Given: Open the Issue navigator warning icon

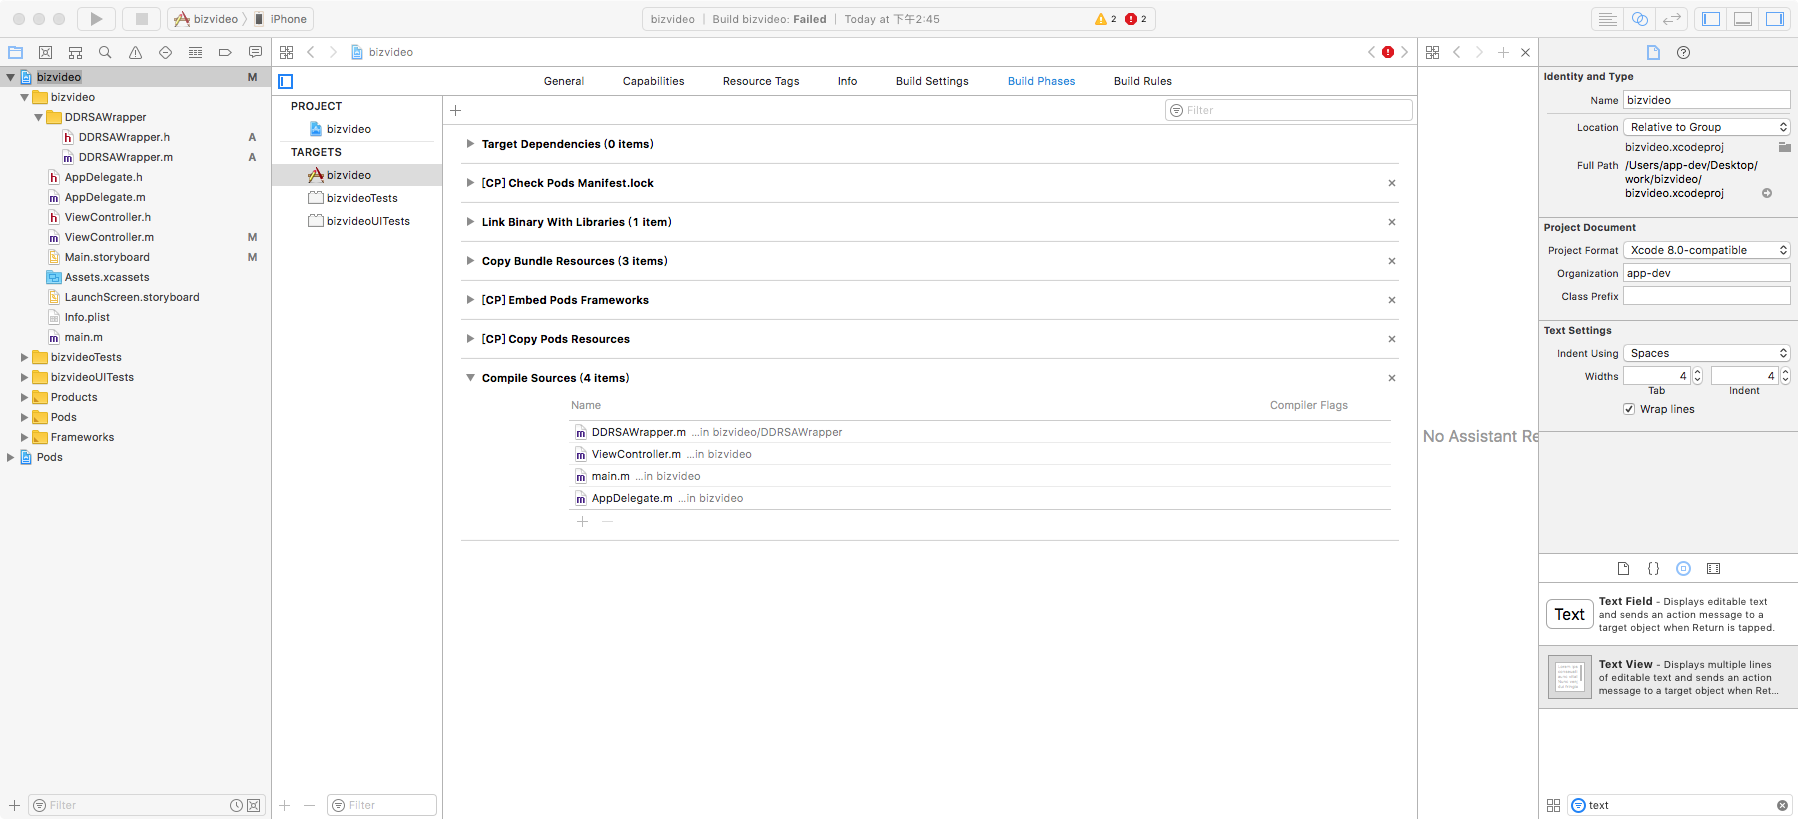Looking at the screenshot, I should [x=135, y=52].
